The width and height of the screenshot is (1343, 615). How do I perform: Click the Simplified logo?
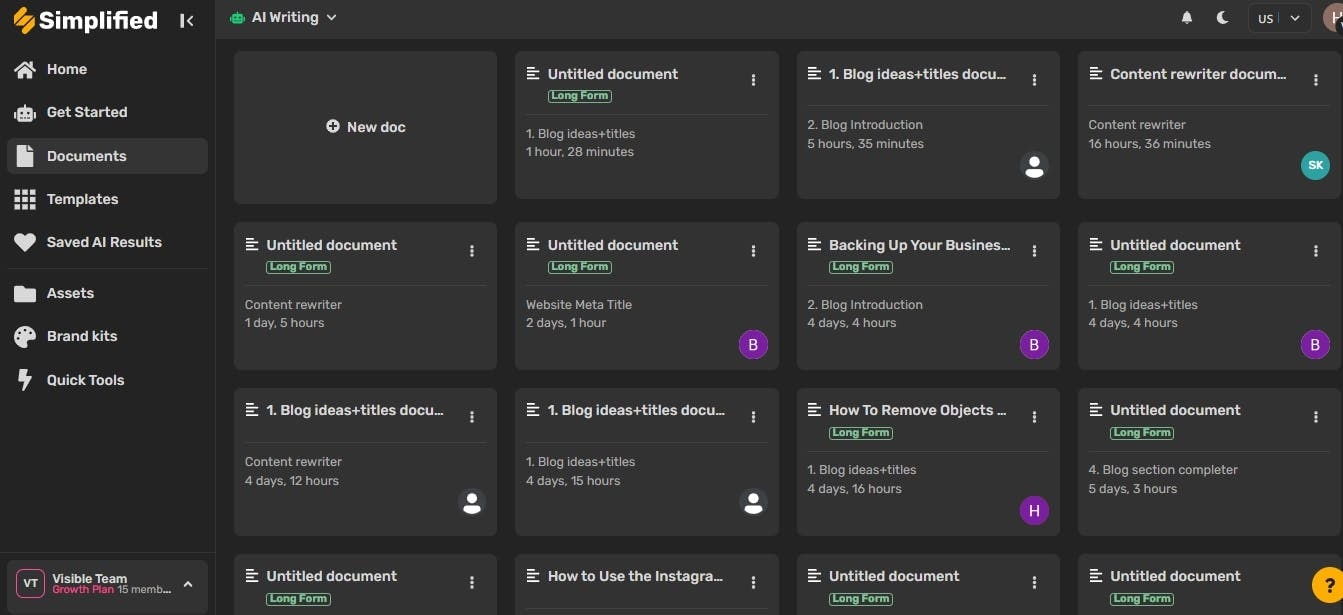tap(85, 20)
